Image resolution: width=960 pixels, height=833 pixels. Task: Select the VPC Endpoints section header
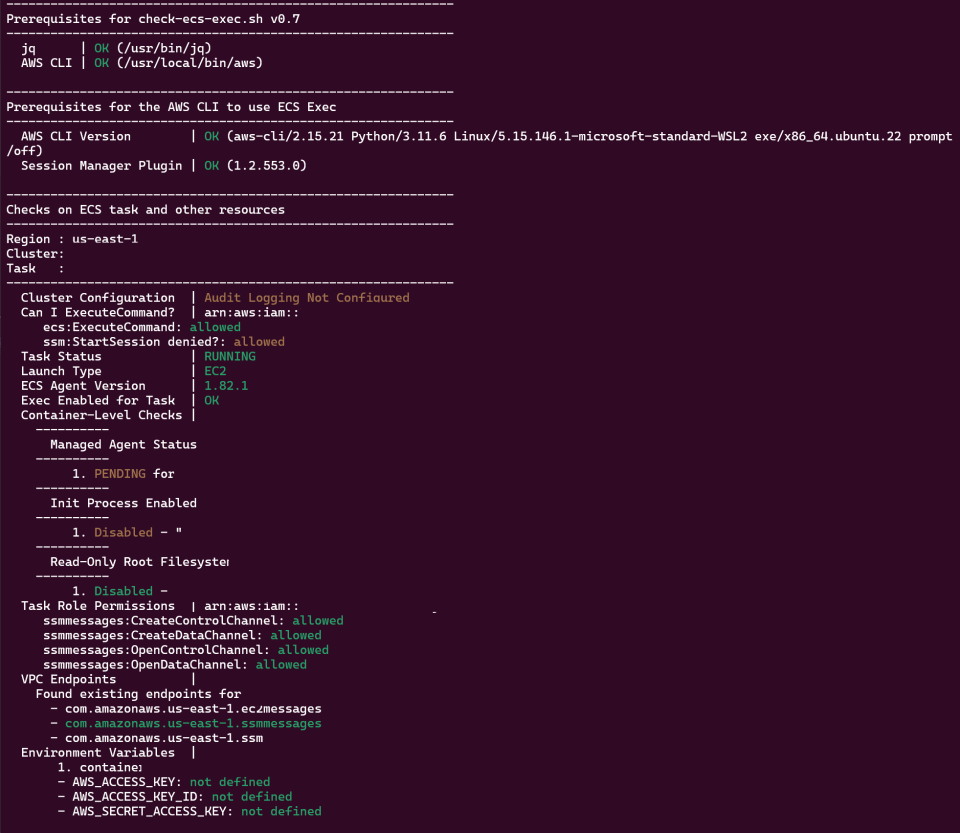coord(60,678)
